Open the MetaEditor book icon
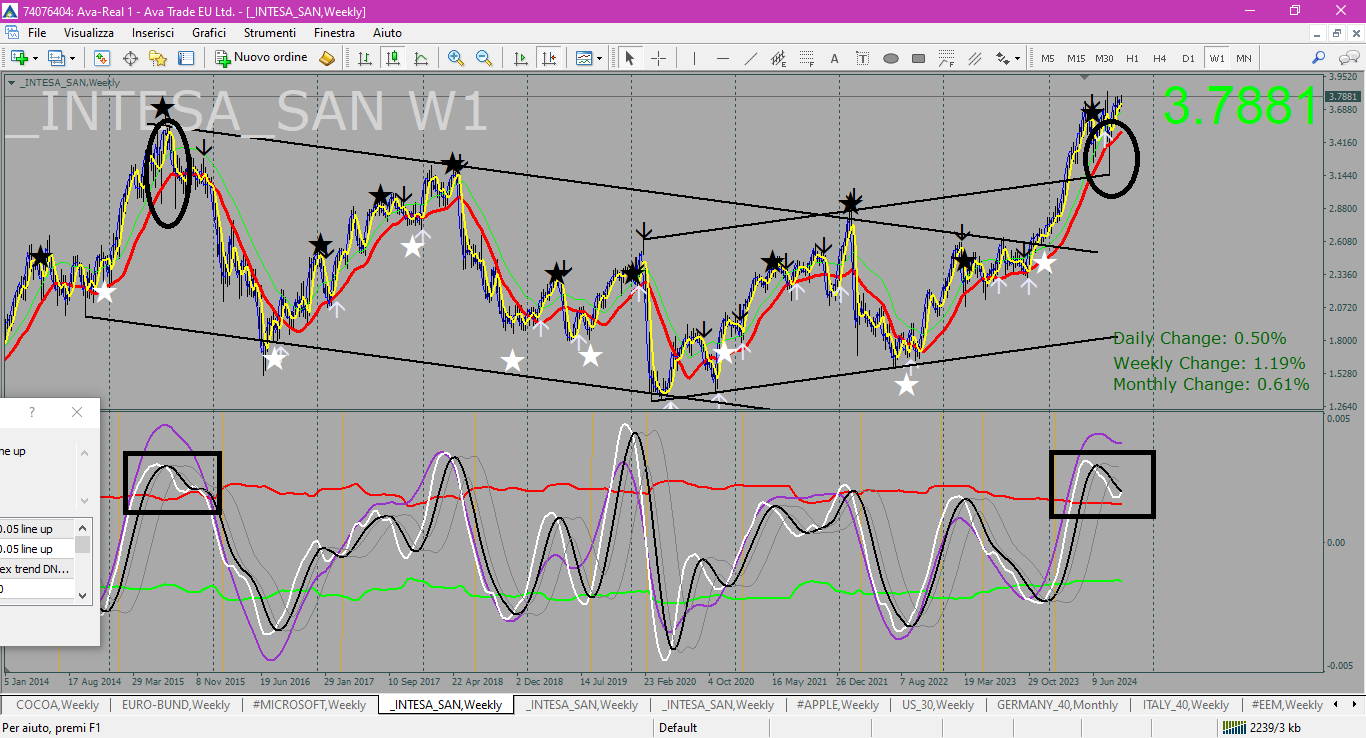 coord(328,58)
